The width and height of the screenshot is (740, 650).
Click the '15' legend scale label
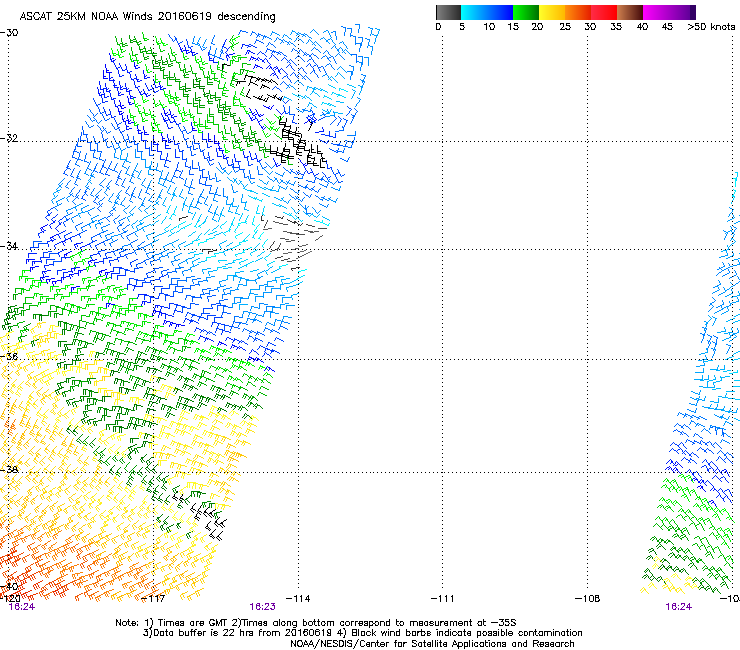pyautogui.click(x=513, y=27)
